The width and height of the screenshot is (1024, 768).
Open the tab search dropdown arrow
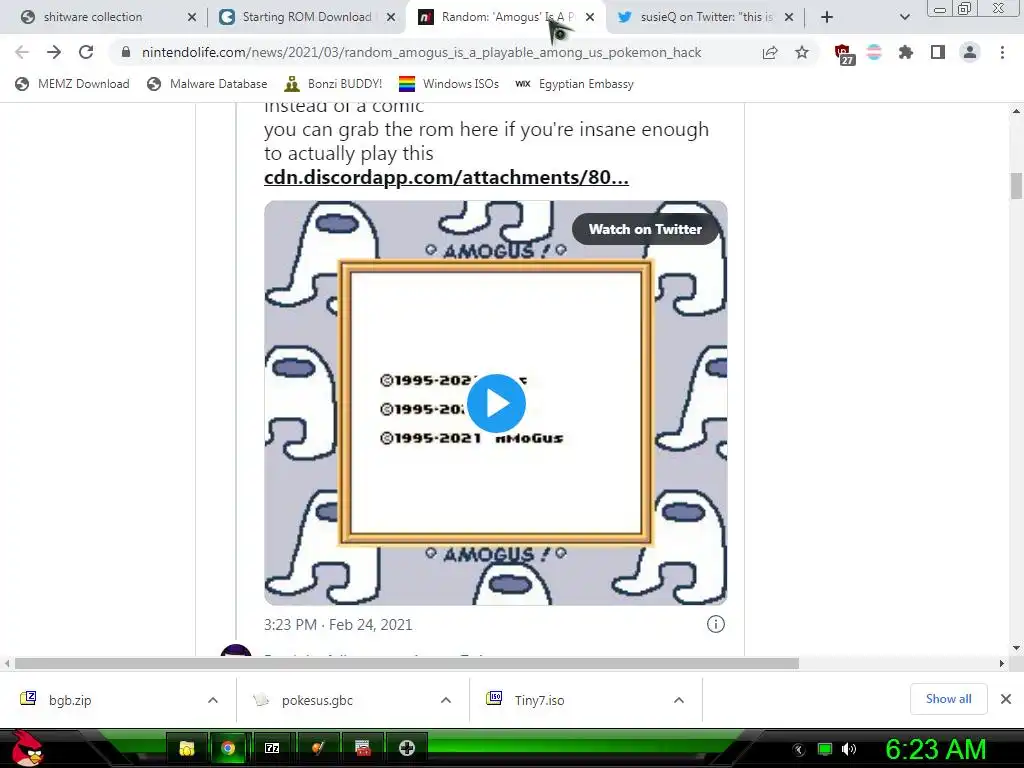pyautogui.click(x=904, y=17)
